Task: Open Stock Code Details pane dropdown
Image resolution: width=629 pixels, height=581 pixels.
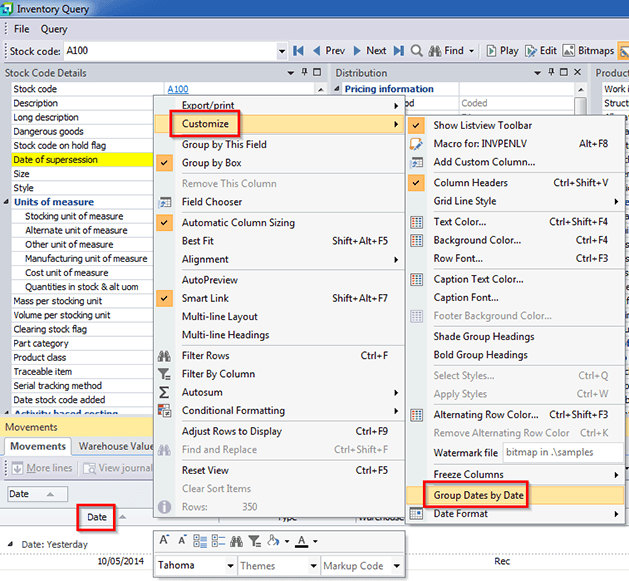Action: pyautogui.click(x=290, y=73)
